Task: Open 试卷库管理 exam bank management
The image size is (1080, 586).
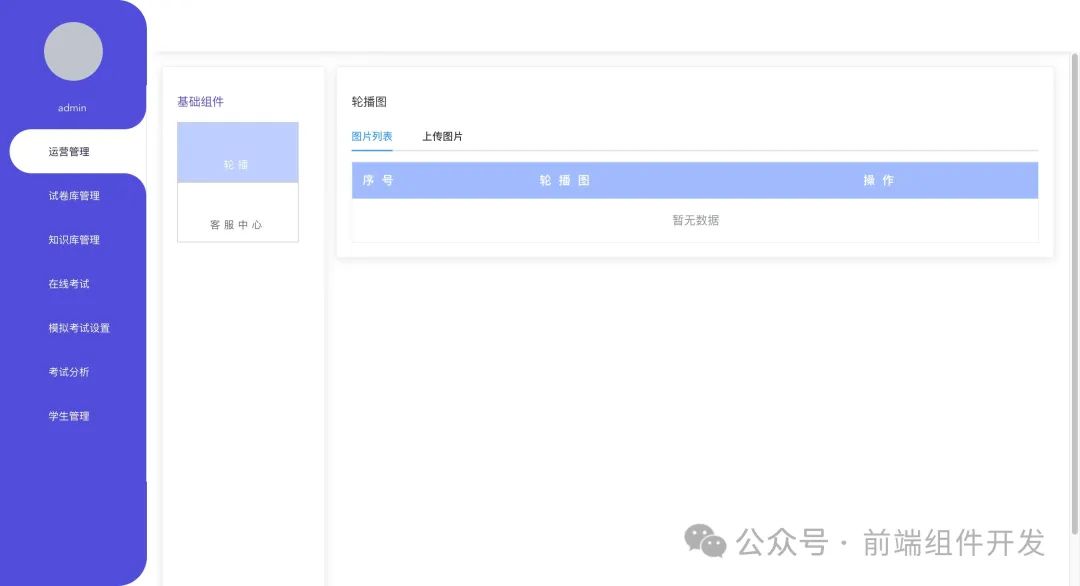Action: [74, 195]
